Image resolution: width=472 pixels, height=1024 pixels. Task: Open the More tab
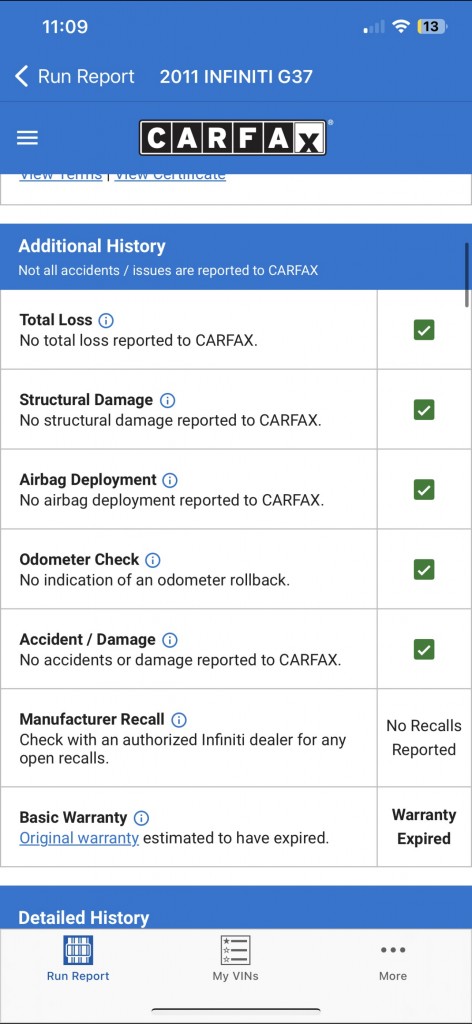(x=393, y=962)
